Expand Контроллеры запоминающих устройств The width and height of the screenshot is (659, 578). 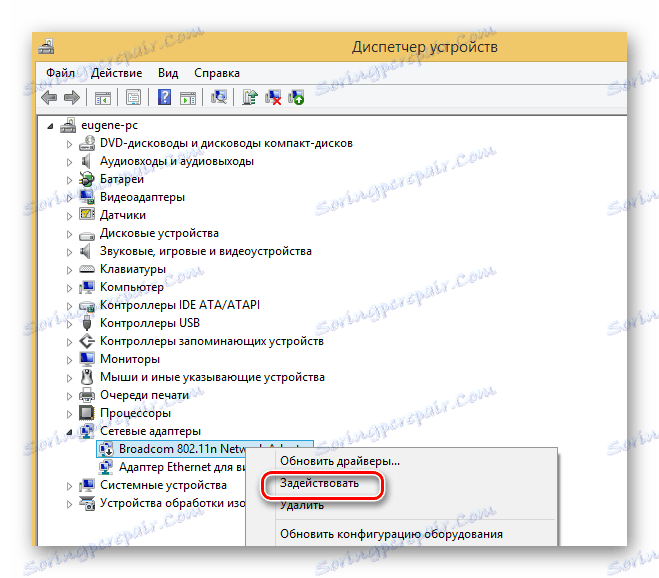coord(69,342)
